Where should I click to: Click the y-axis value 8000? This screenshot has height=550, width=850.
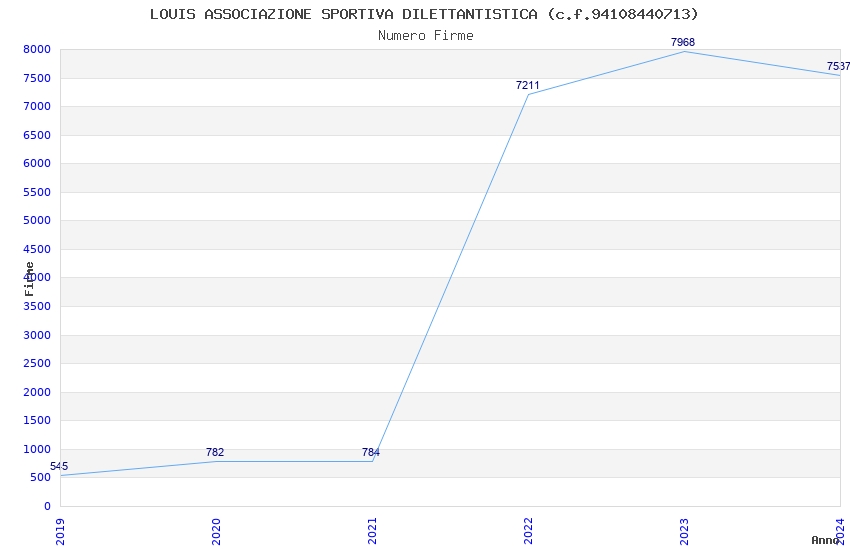point(37,50)
